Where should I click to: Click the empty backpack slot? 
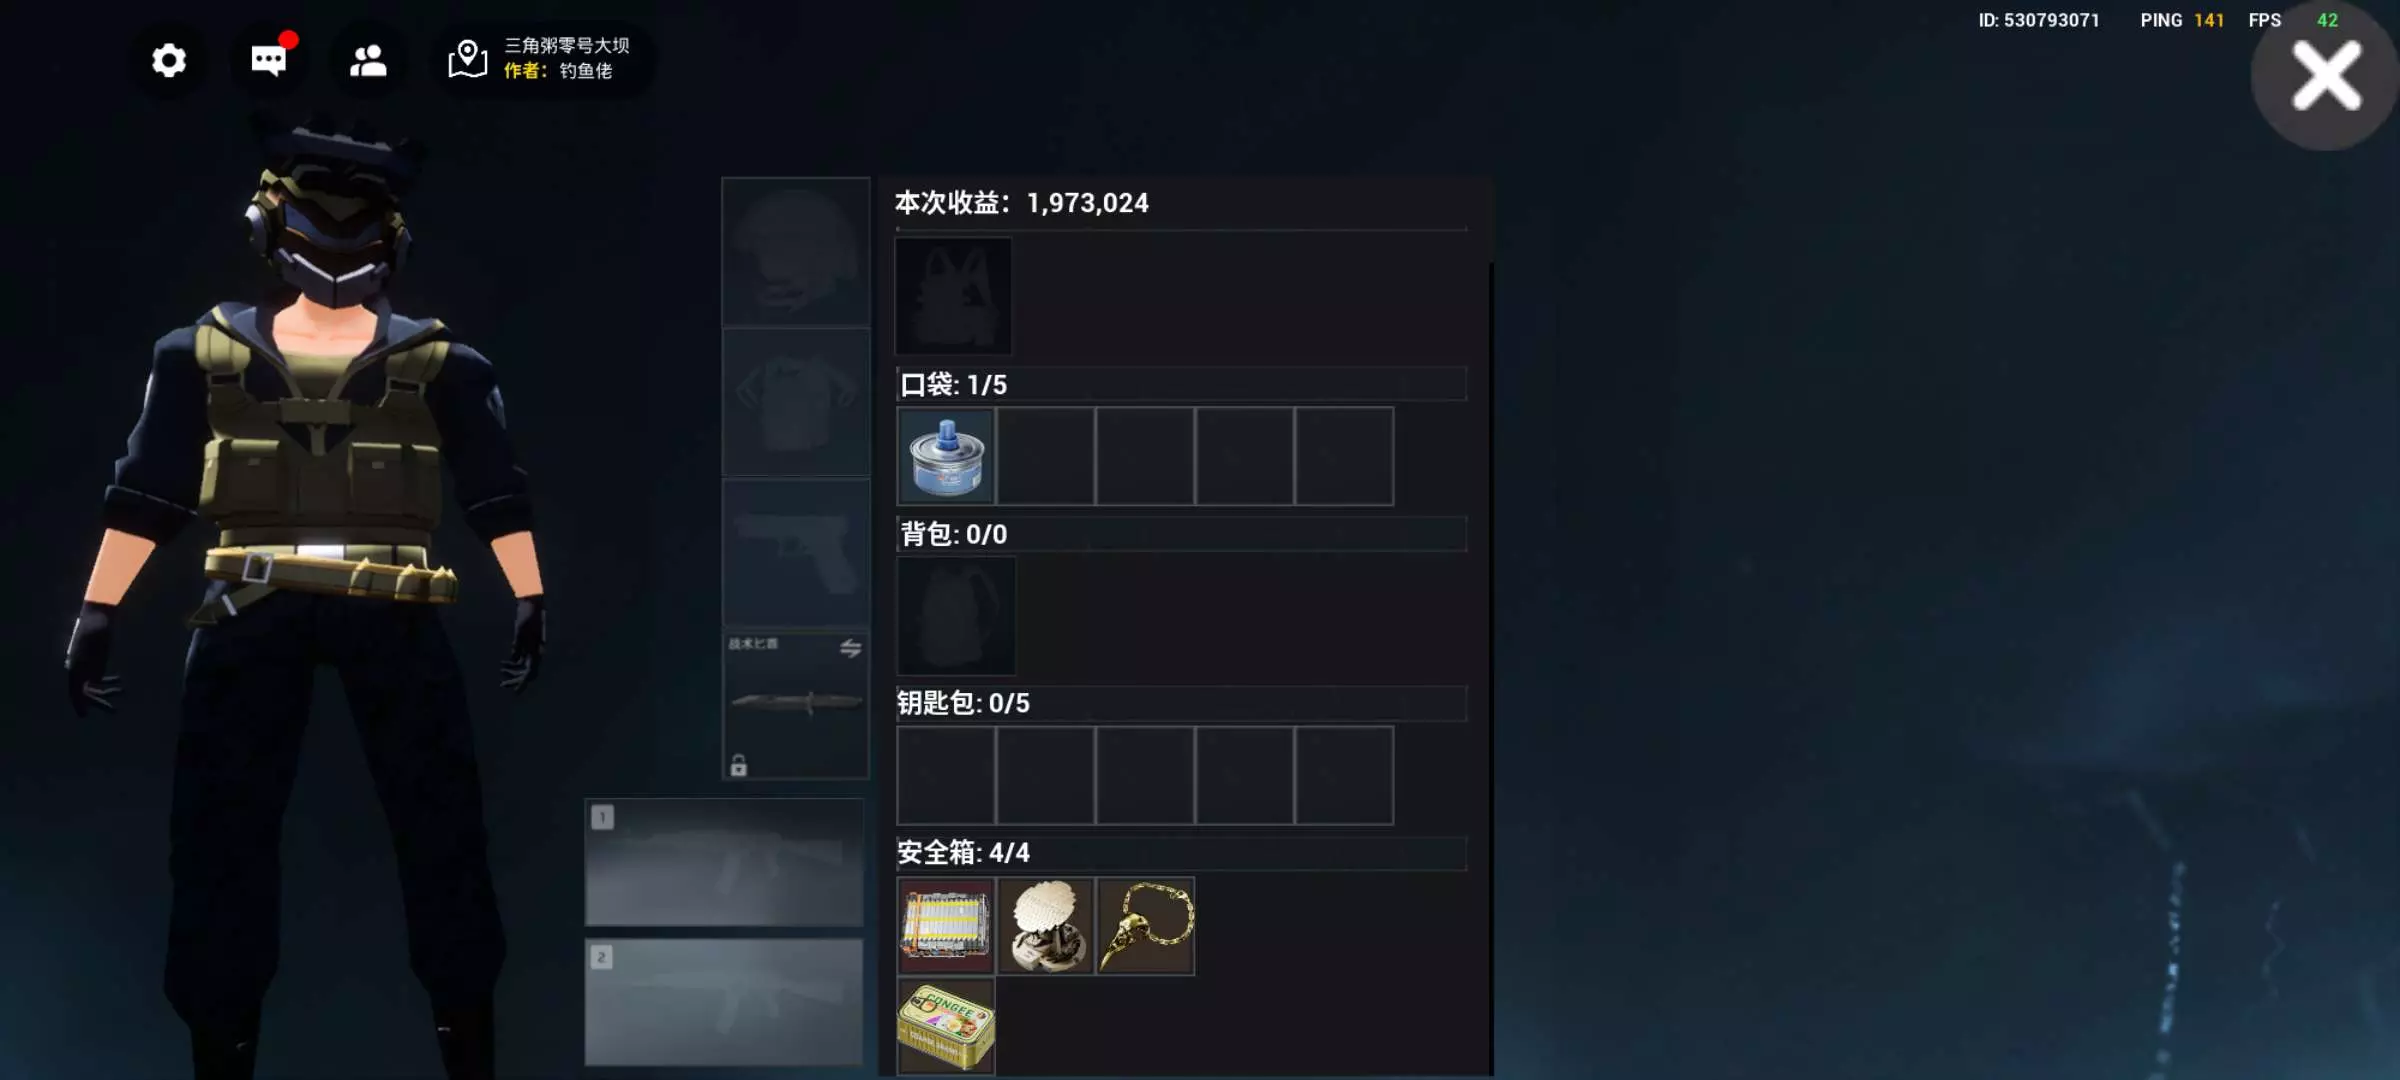[956, 616]
